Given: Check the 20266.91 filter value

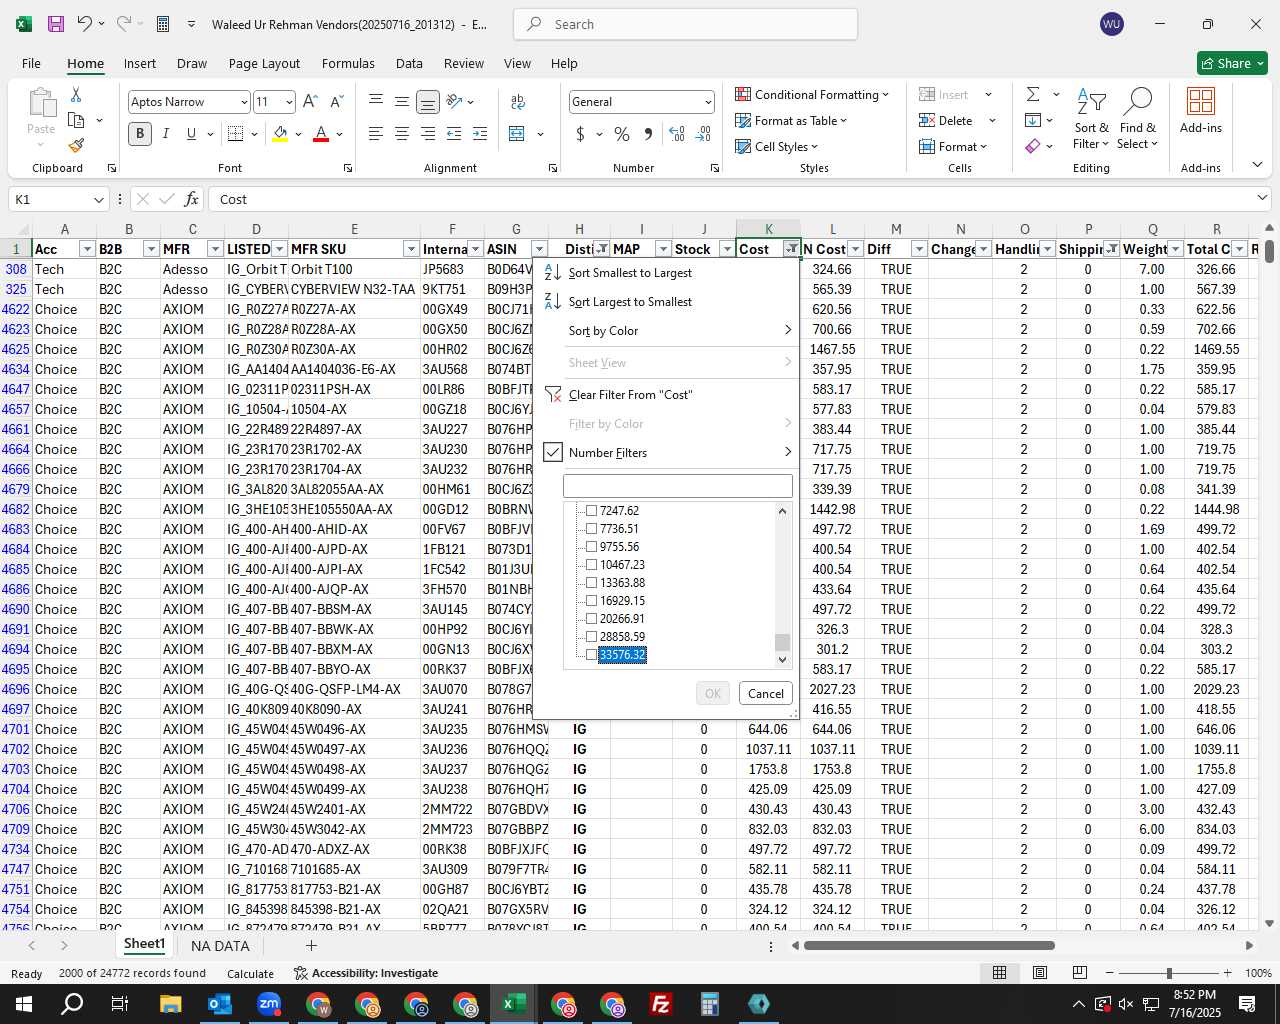Looking at the screenshot, I should tap(591, 619).
